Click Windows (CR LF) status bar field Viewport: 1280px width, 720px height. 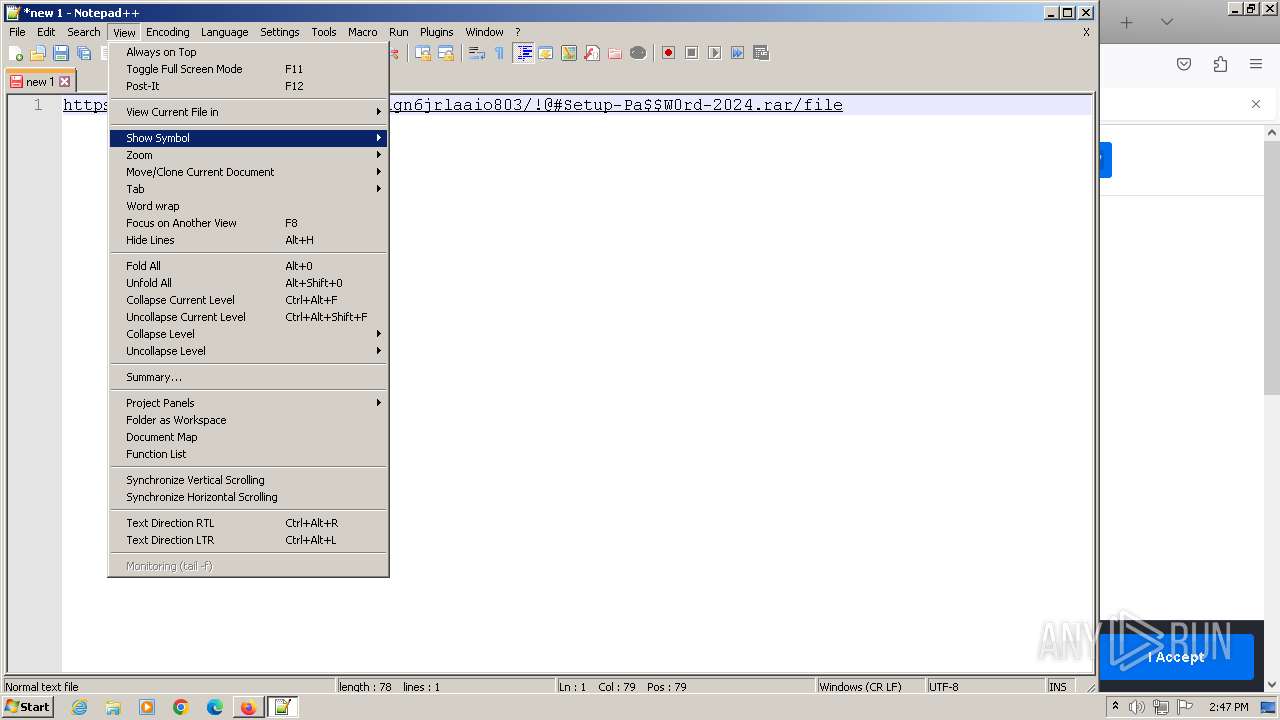(x=869, y=687)
